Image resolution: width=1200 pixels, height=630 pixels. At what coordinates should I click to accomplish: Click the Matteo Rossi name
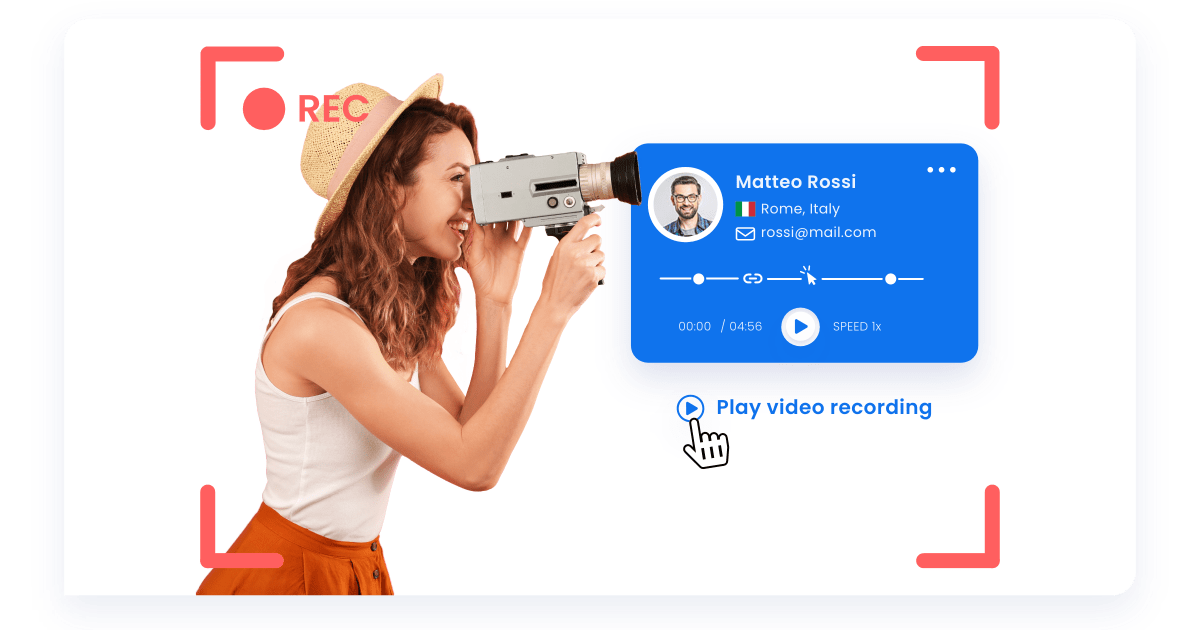point(796,182)
